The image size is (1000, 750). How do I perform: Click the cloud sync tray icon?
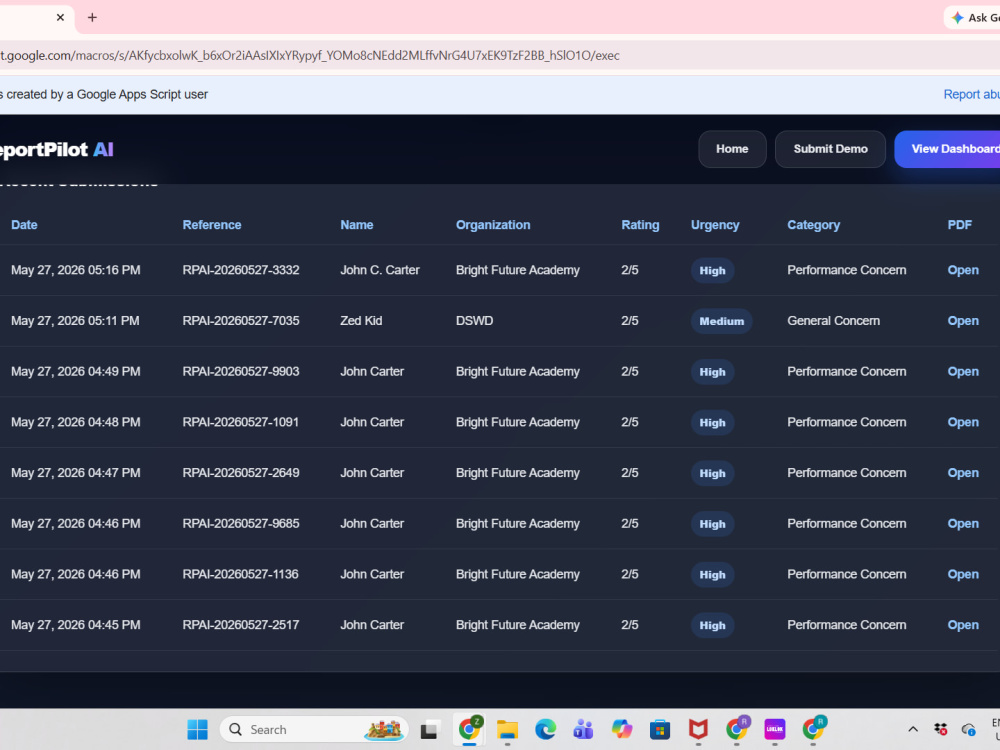coord(968,729)
